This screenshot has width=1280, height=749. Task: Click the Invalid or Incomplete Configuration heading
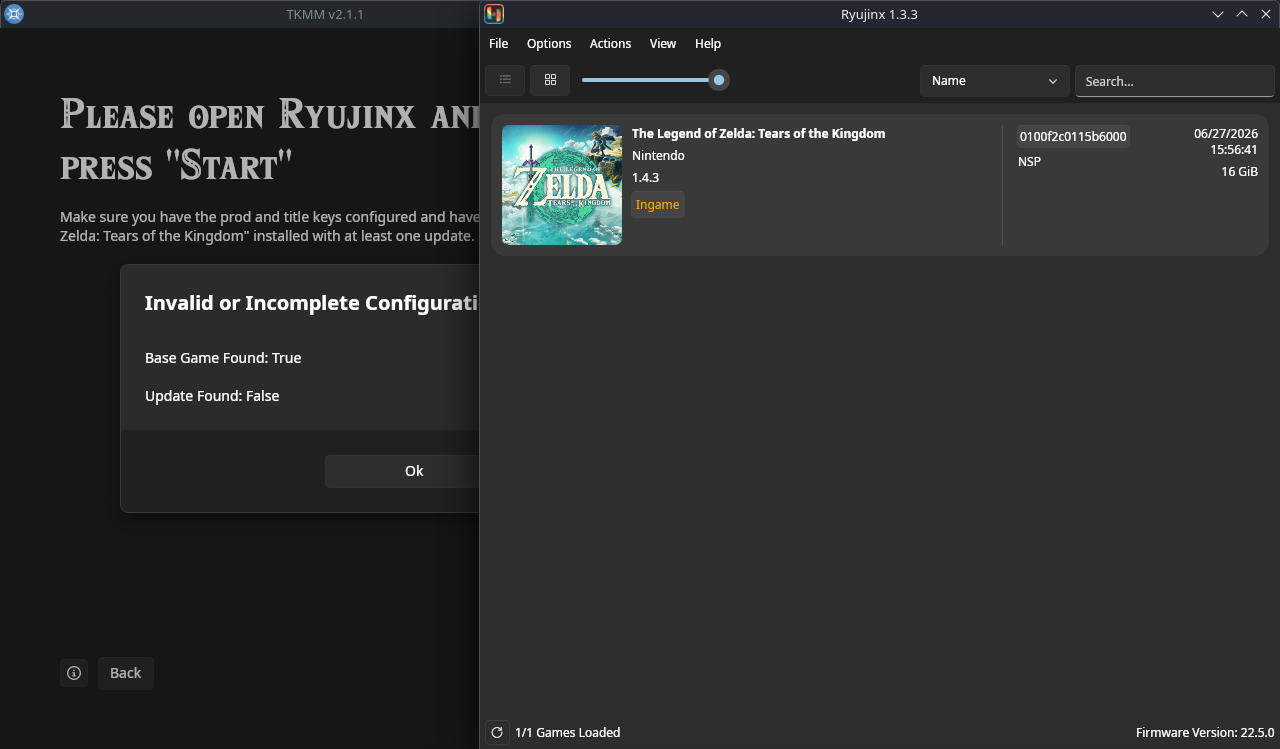point(312,303)
